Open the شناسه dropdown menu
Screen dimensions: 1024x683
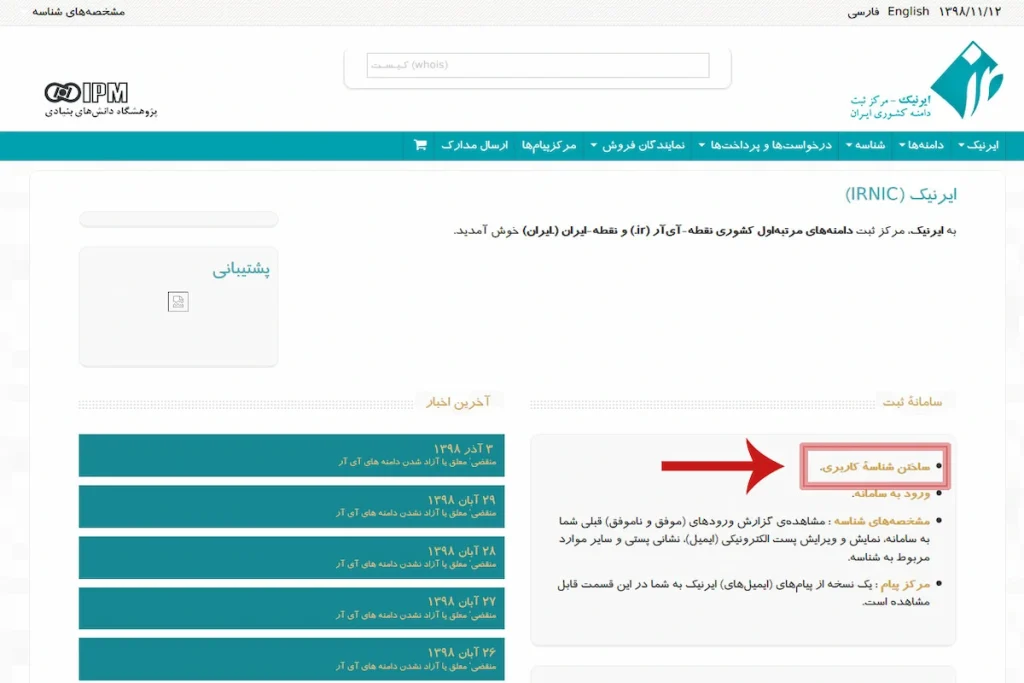coord(868,145)
